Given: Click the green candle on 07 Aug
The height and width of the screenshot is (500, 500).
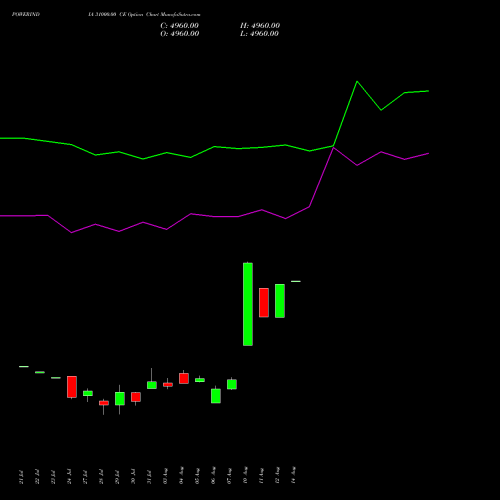Looking at the screenshot, I should click(232, 384).
